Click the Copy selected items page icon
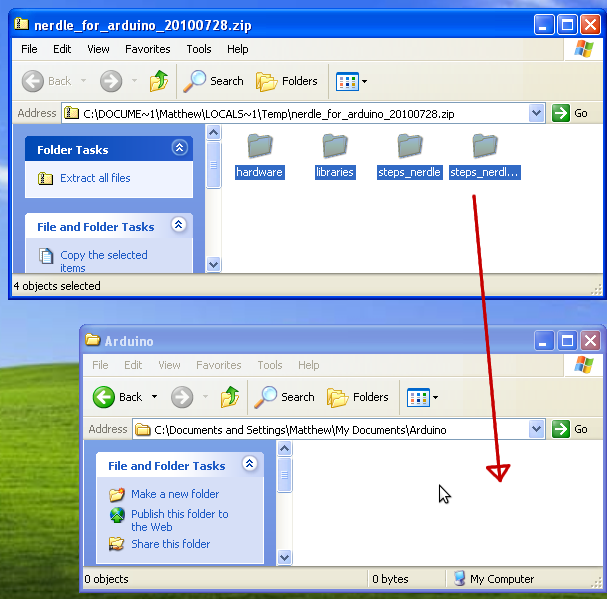The height and width of the screenshot is (599, 607). coord(46,256)
